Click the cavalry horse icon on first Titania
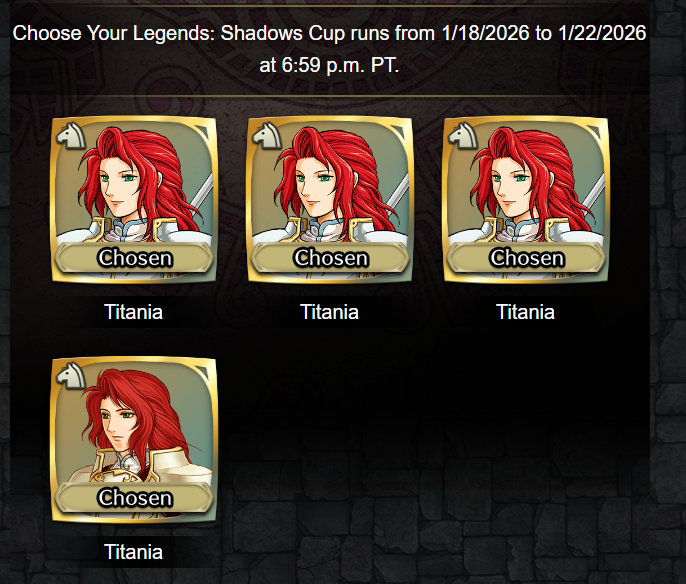This screenshot has width=686, height=584. tap(71, 136)
